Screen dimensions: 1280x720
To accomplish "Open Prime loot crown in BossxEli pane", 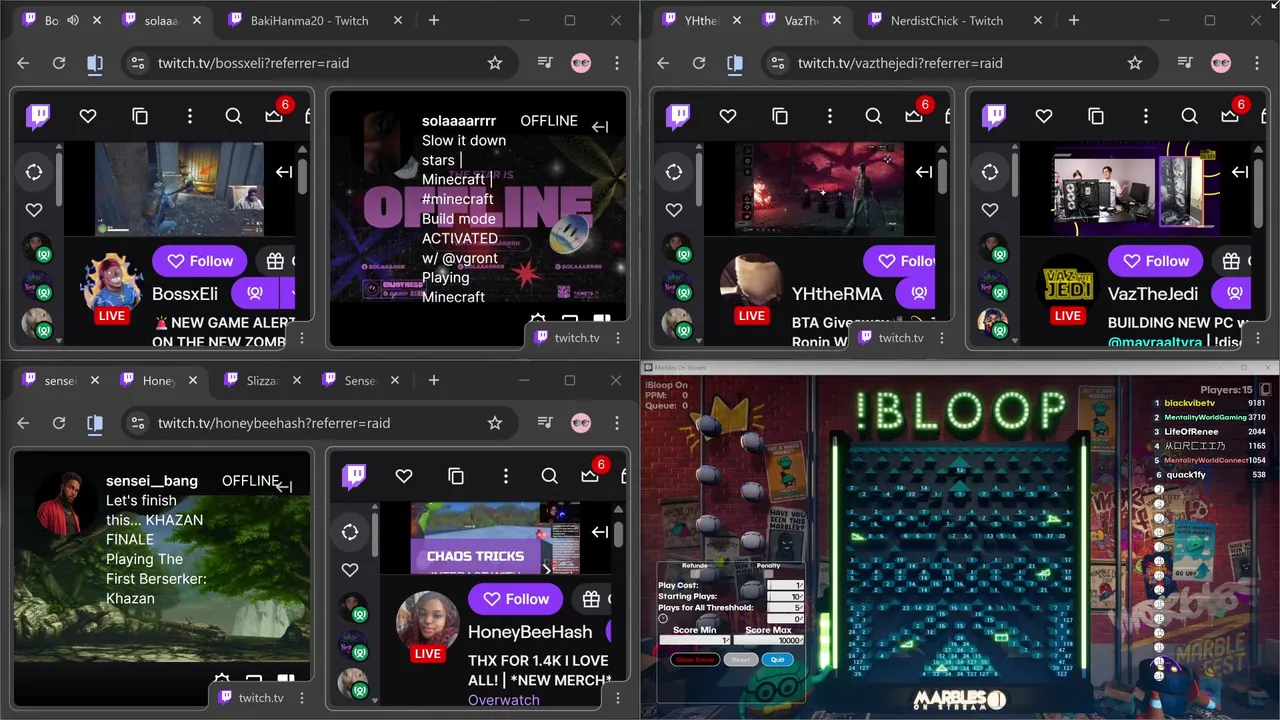I will point(275,115).
